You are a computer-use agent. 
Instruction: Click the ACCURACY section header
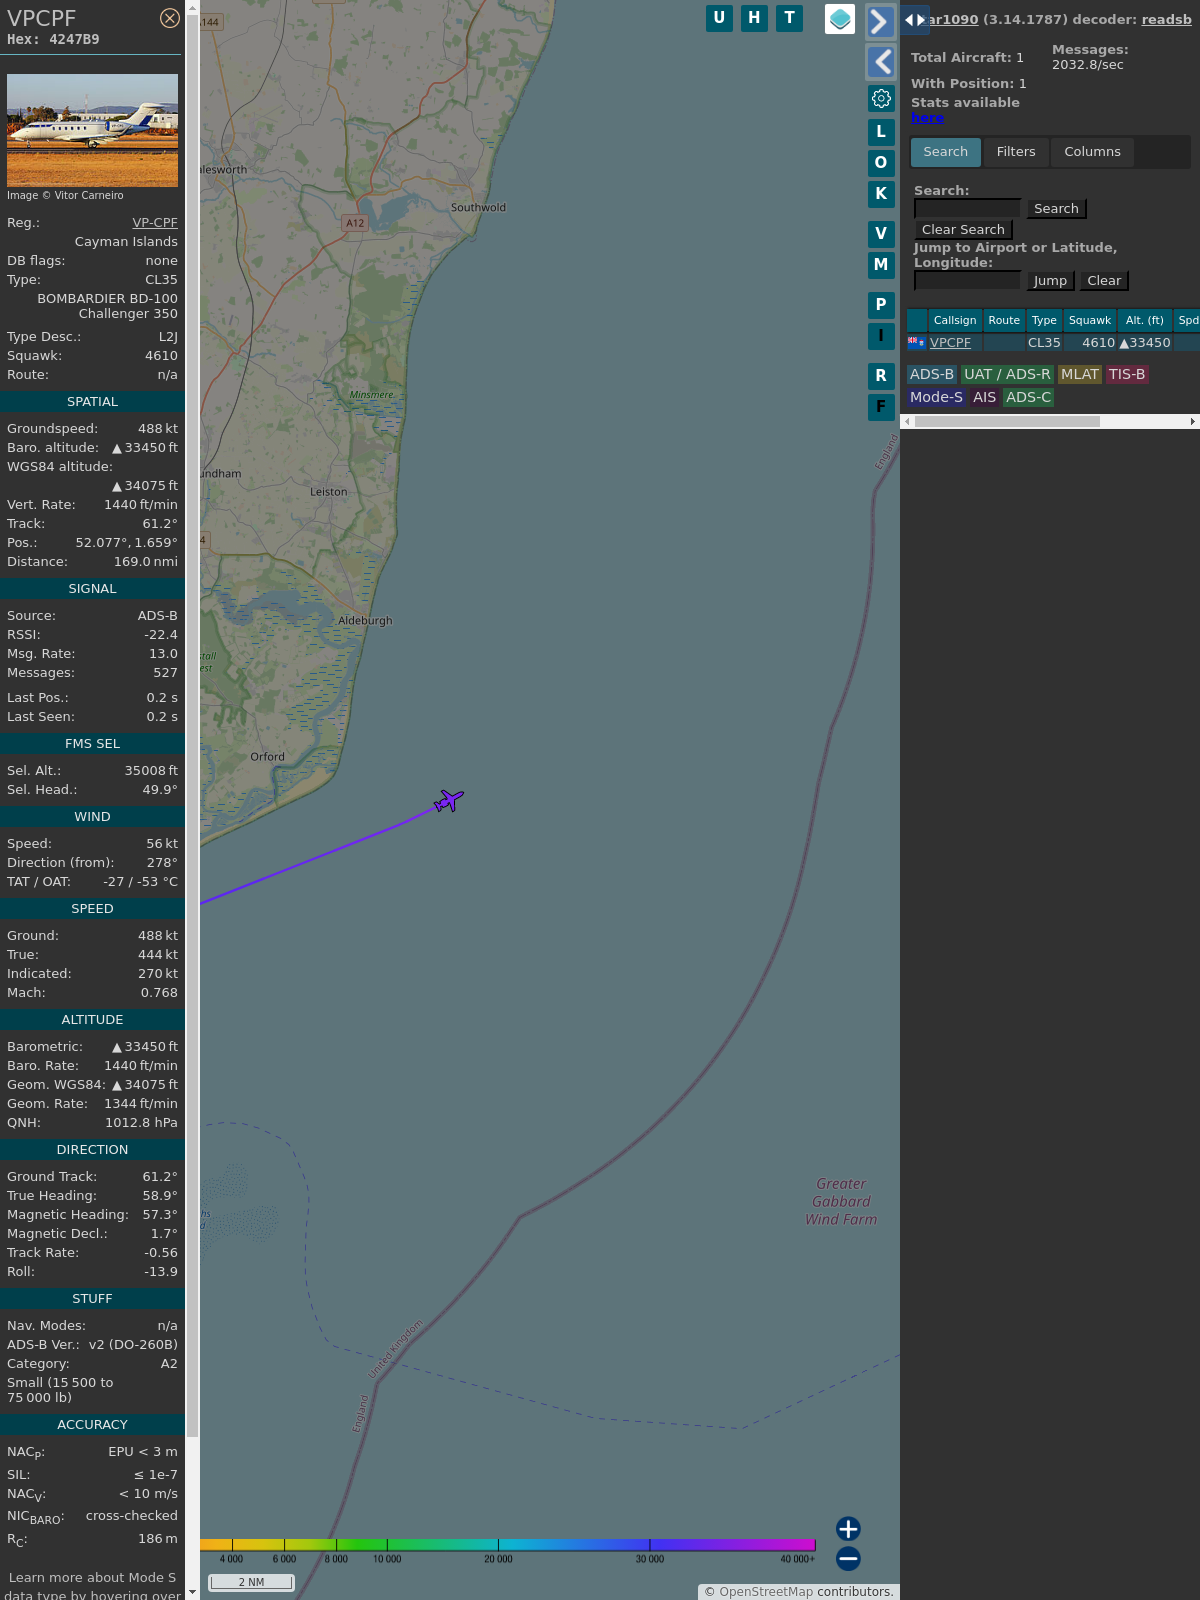(x=92, y=1425)
